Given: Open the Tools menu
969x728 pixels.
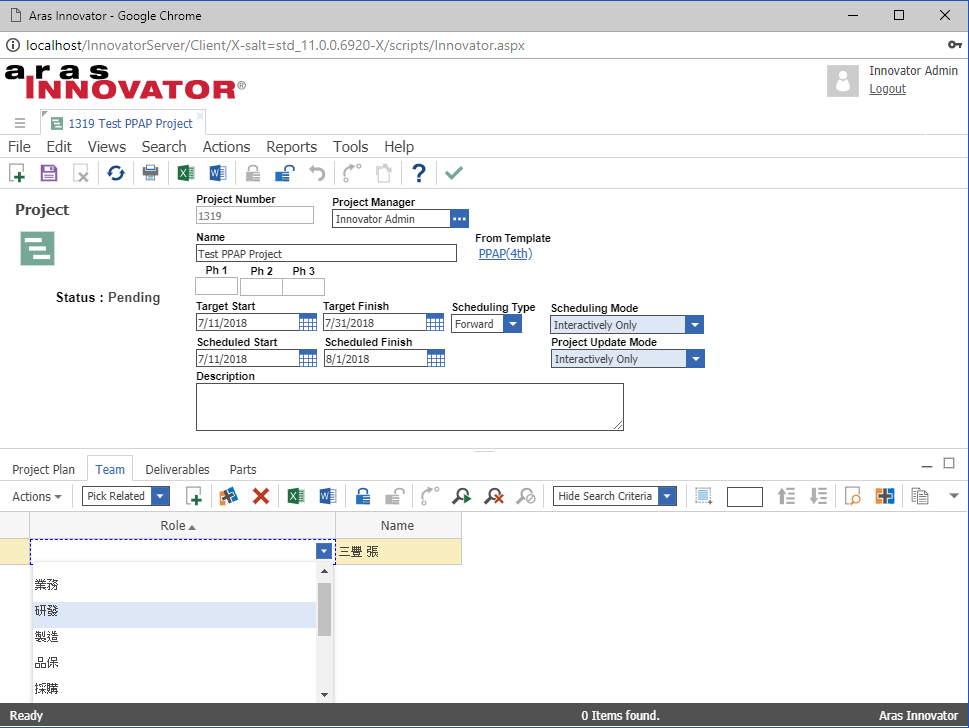Looking at the screenshot, I should click(x=350, y=146).
